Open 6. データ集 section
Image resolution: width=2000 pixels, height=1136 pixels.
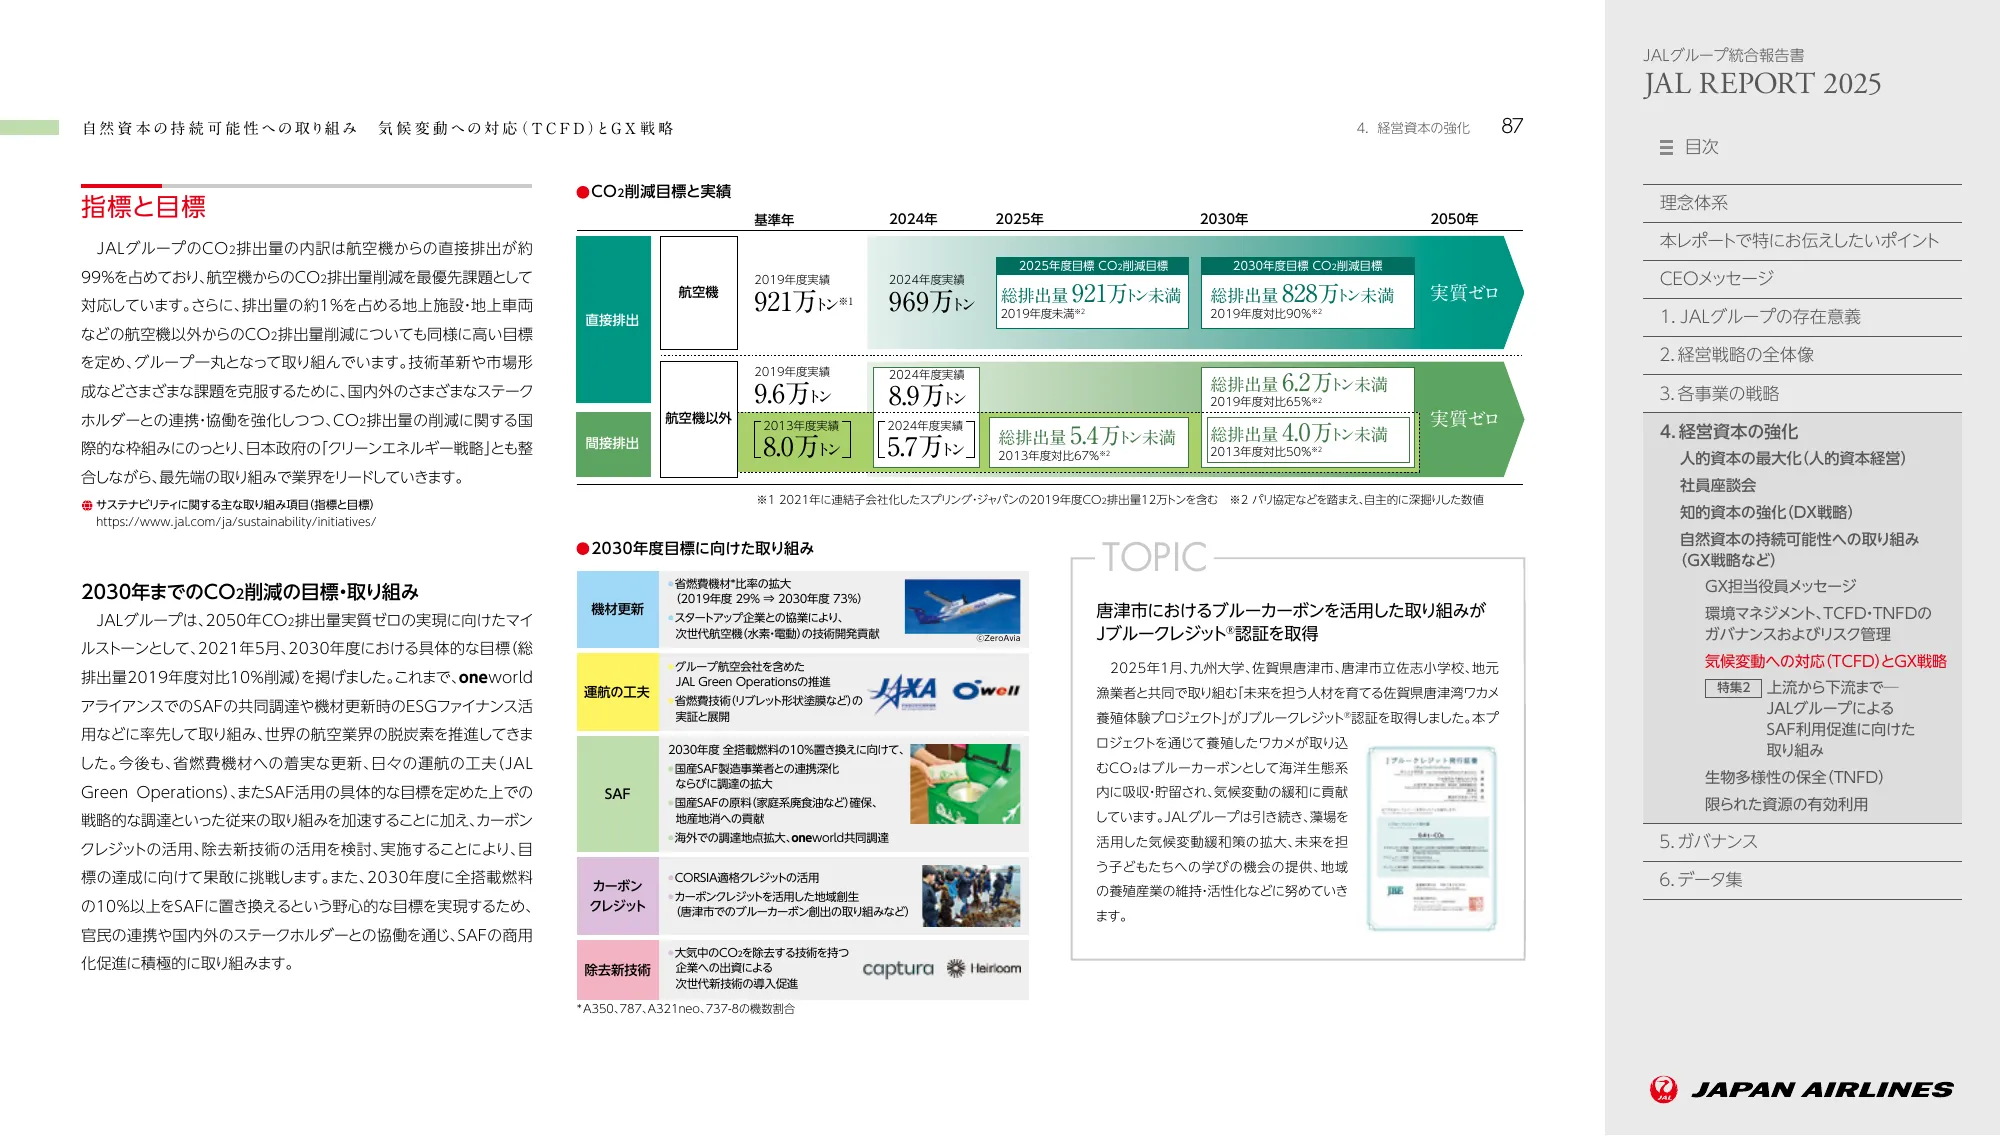1802,880
